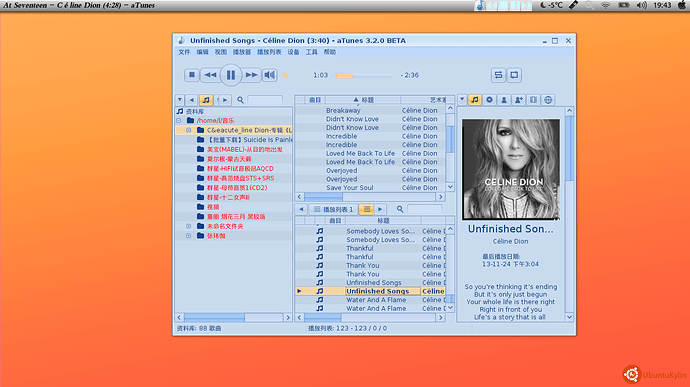Pause the current song
Viewport: 690px width, 387px height.
[x=231, y=75]
